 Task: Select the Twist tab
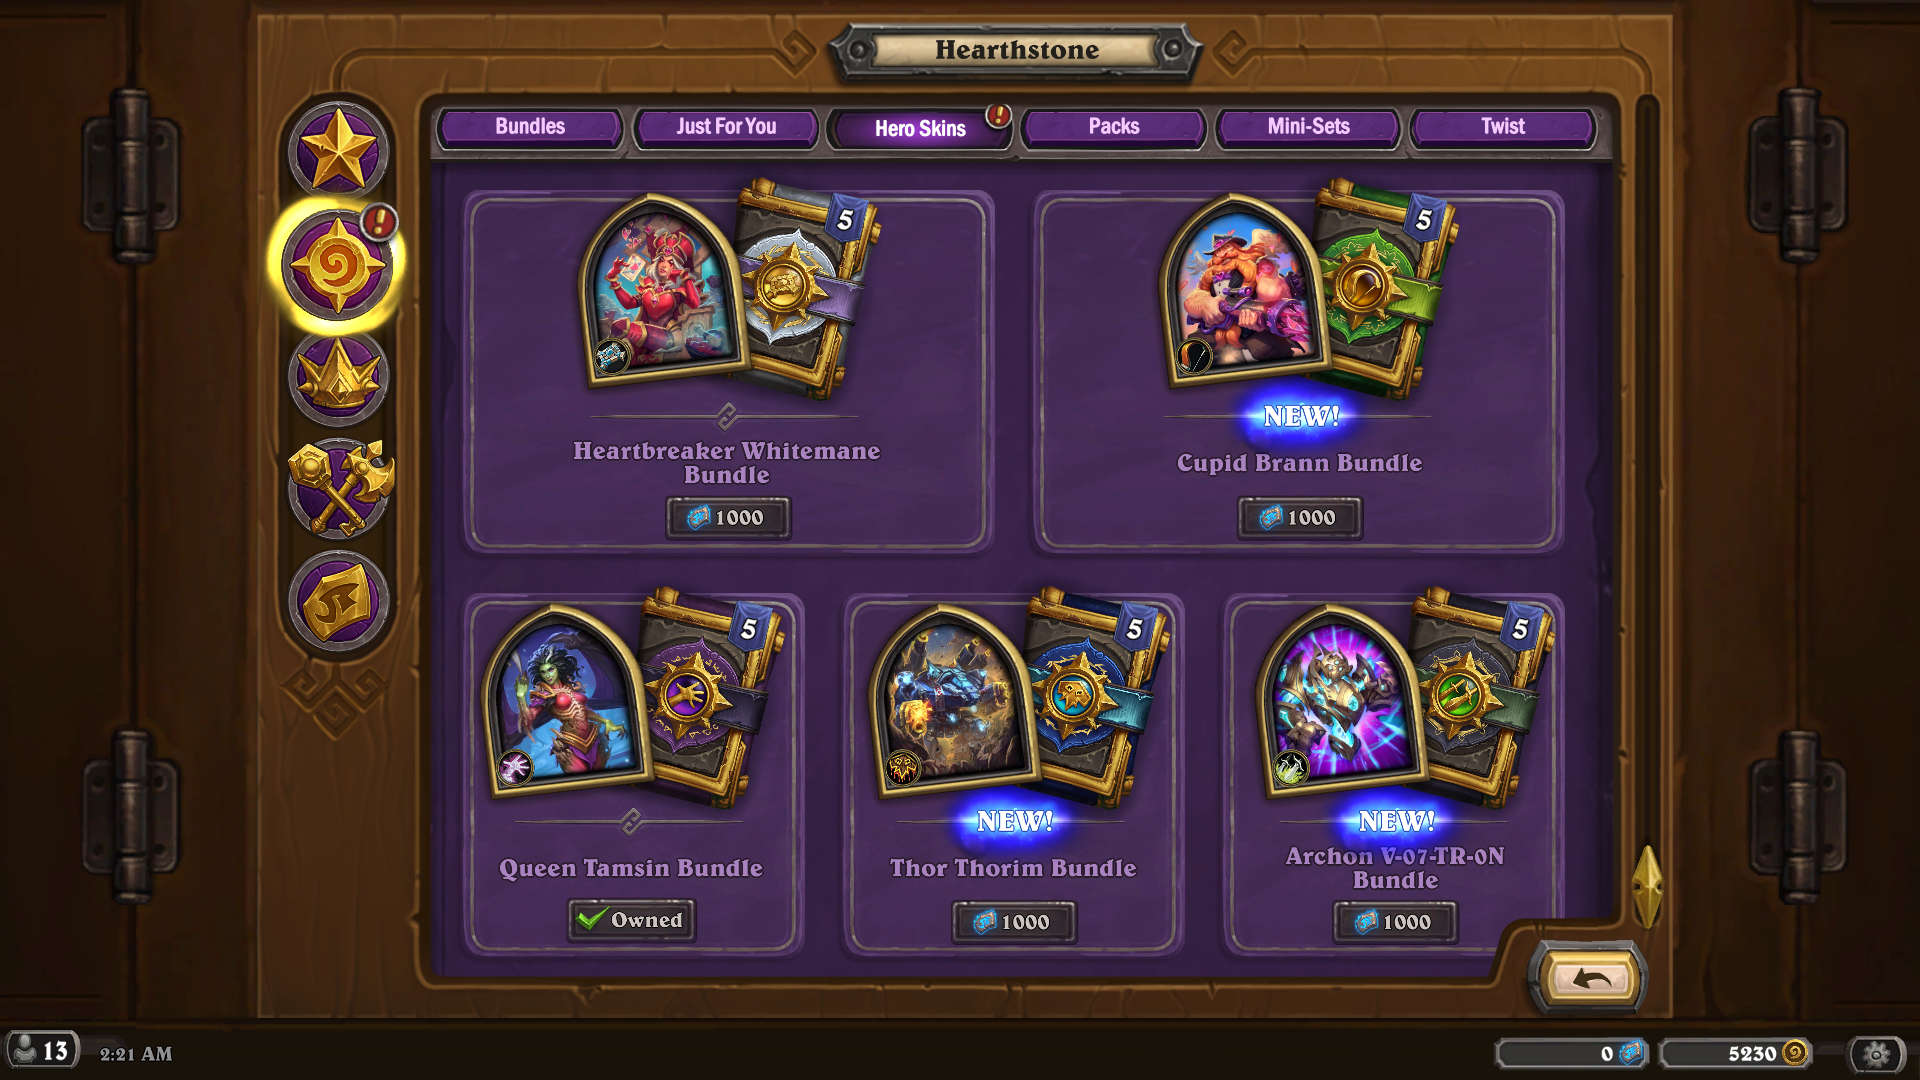point(1502,127)
